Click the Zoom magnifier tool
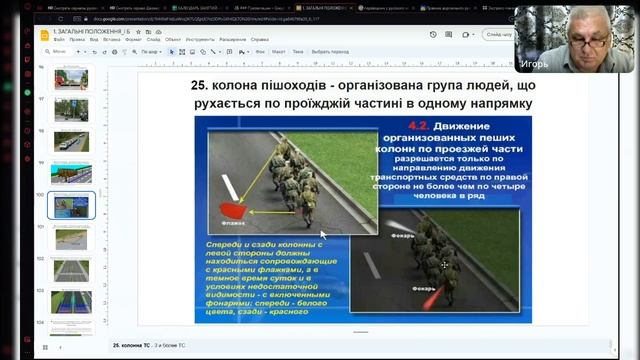The width and height of the screenshot is (640, 360). coord(134,52)
